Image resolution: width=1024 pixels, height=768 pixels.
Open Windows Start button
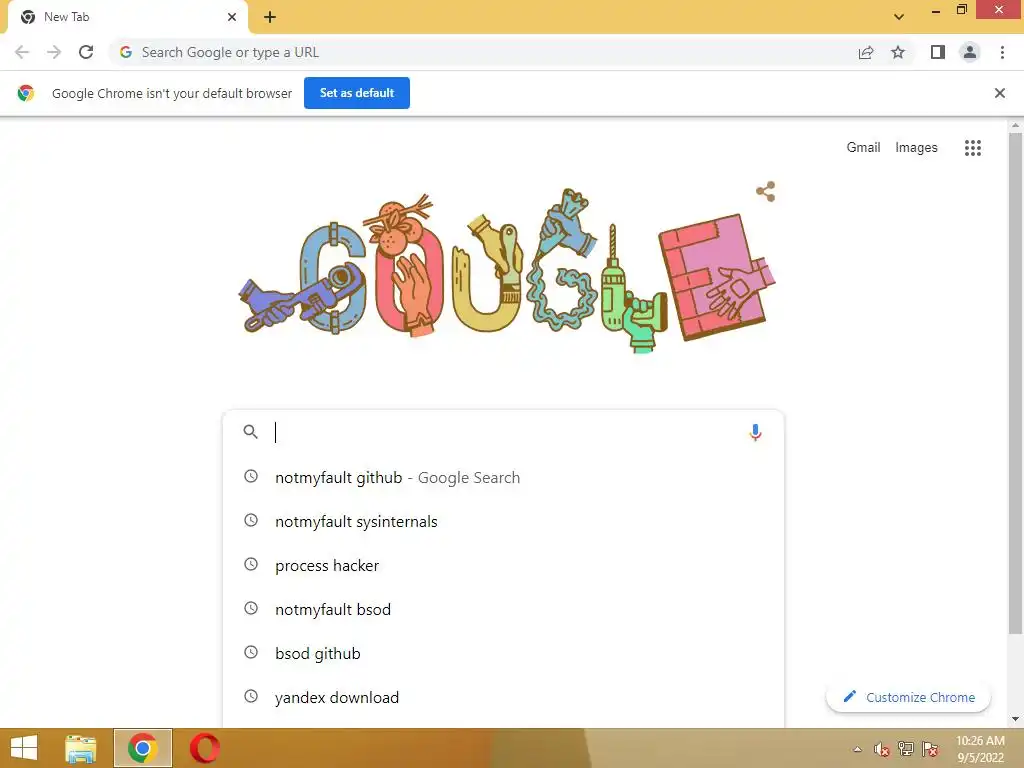click(24, 748)
